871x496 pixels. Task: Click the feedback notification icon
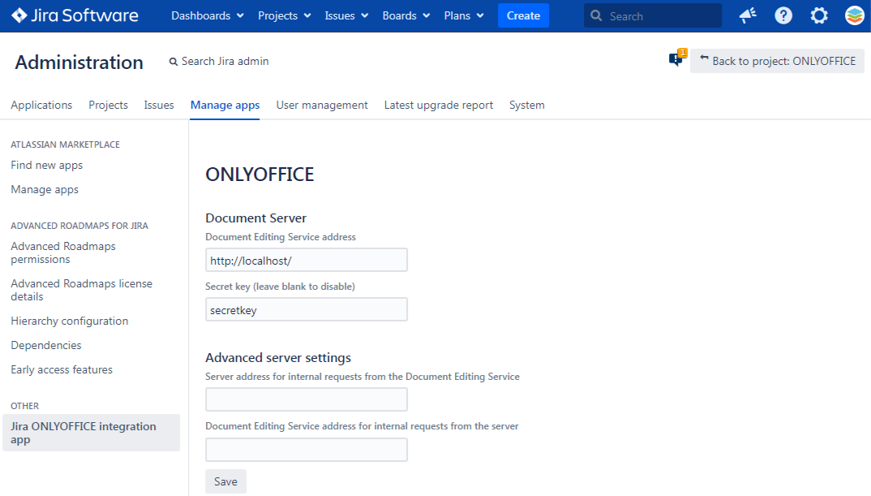click(x=676, y=60)
